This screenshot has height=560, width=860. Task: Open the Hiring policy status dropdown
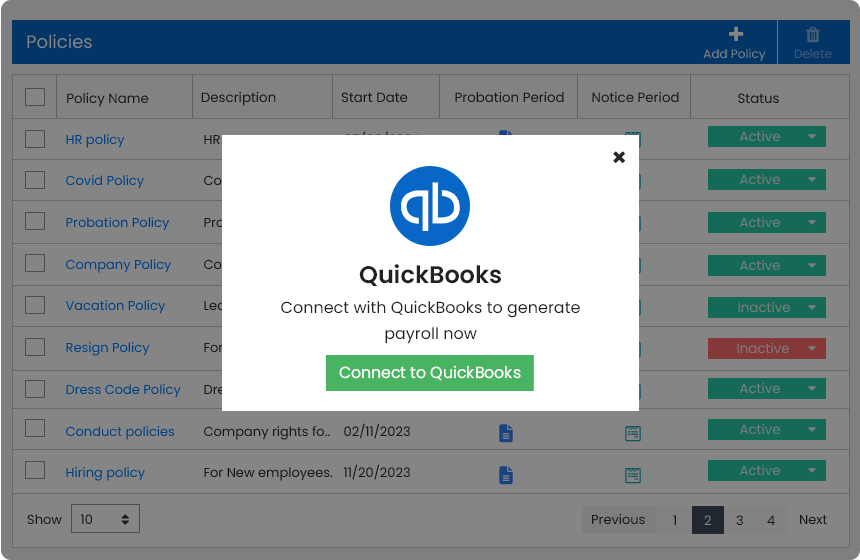click(x=766, y=471)
